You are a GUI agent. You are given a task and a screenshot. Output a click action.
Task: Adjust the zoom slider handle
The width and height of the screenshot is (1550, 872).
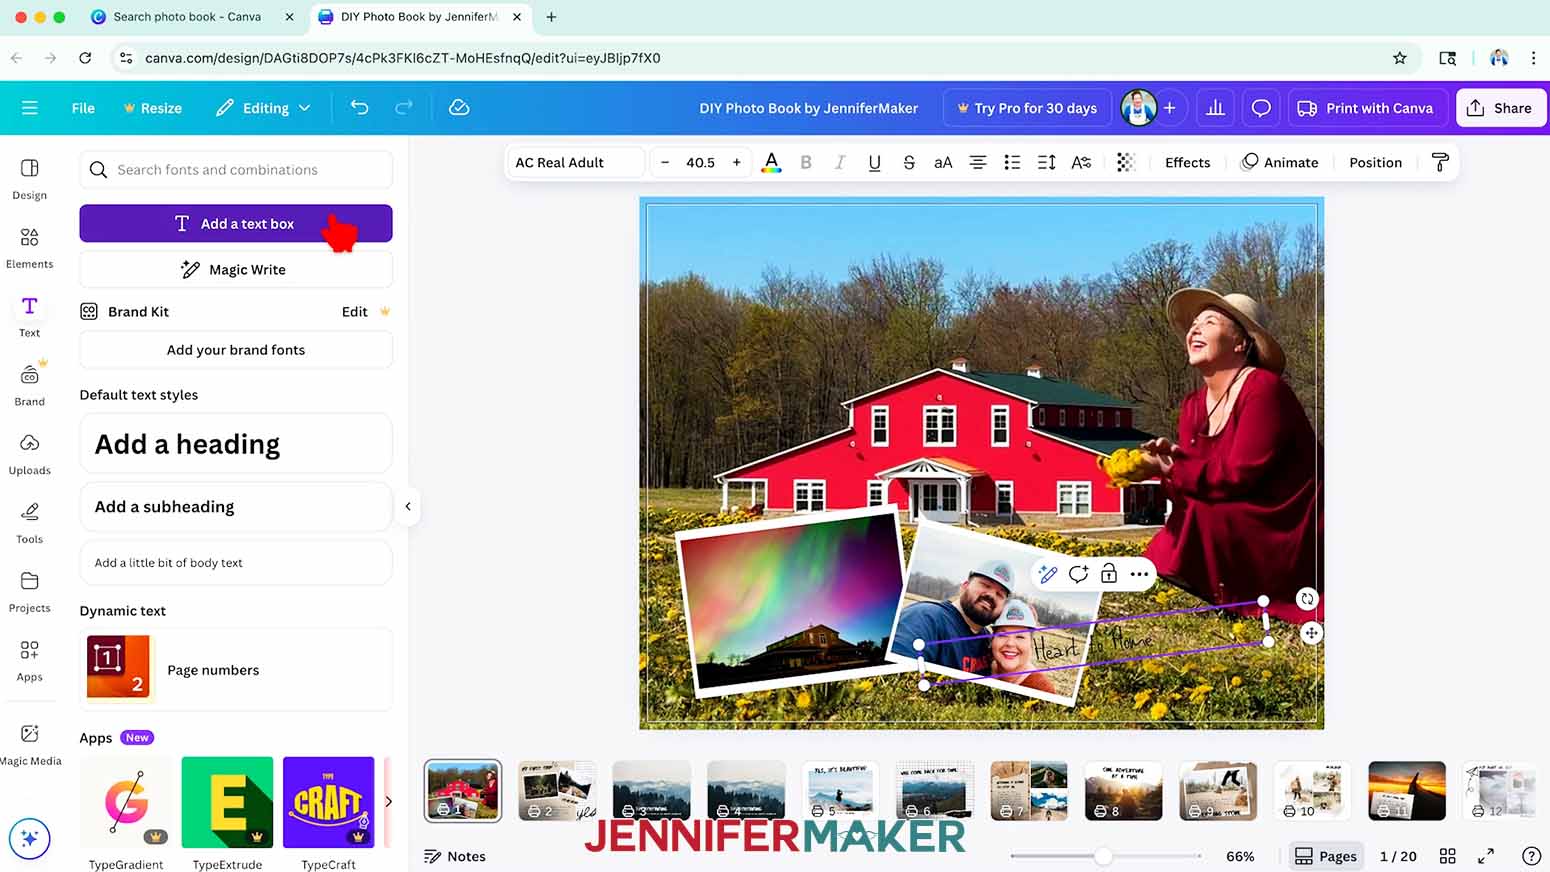[1103, 856]
